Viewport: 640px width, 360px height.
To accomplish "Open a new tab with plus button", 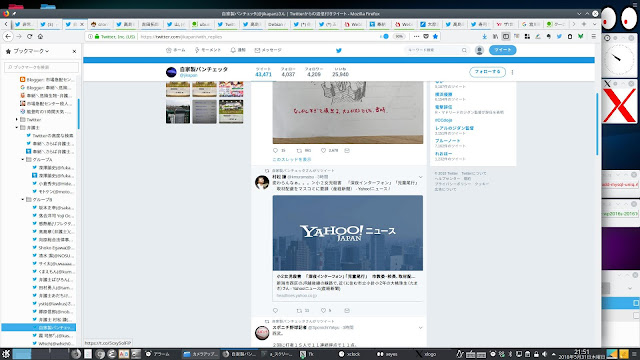I will point(584,24).
